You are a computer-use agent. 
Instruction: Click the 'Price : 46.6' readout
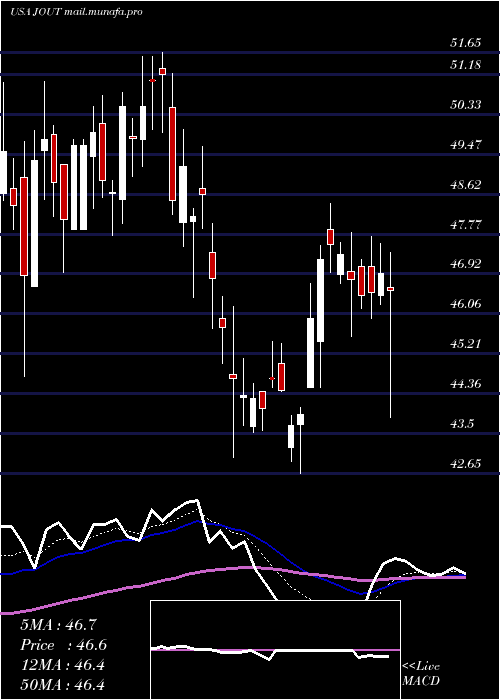[63, 645]
